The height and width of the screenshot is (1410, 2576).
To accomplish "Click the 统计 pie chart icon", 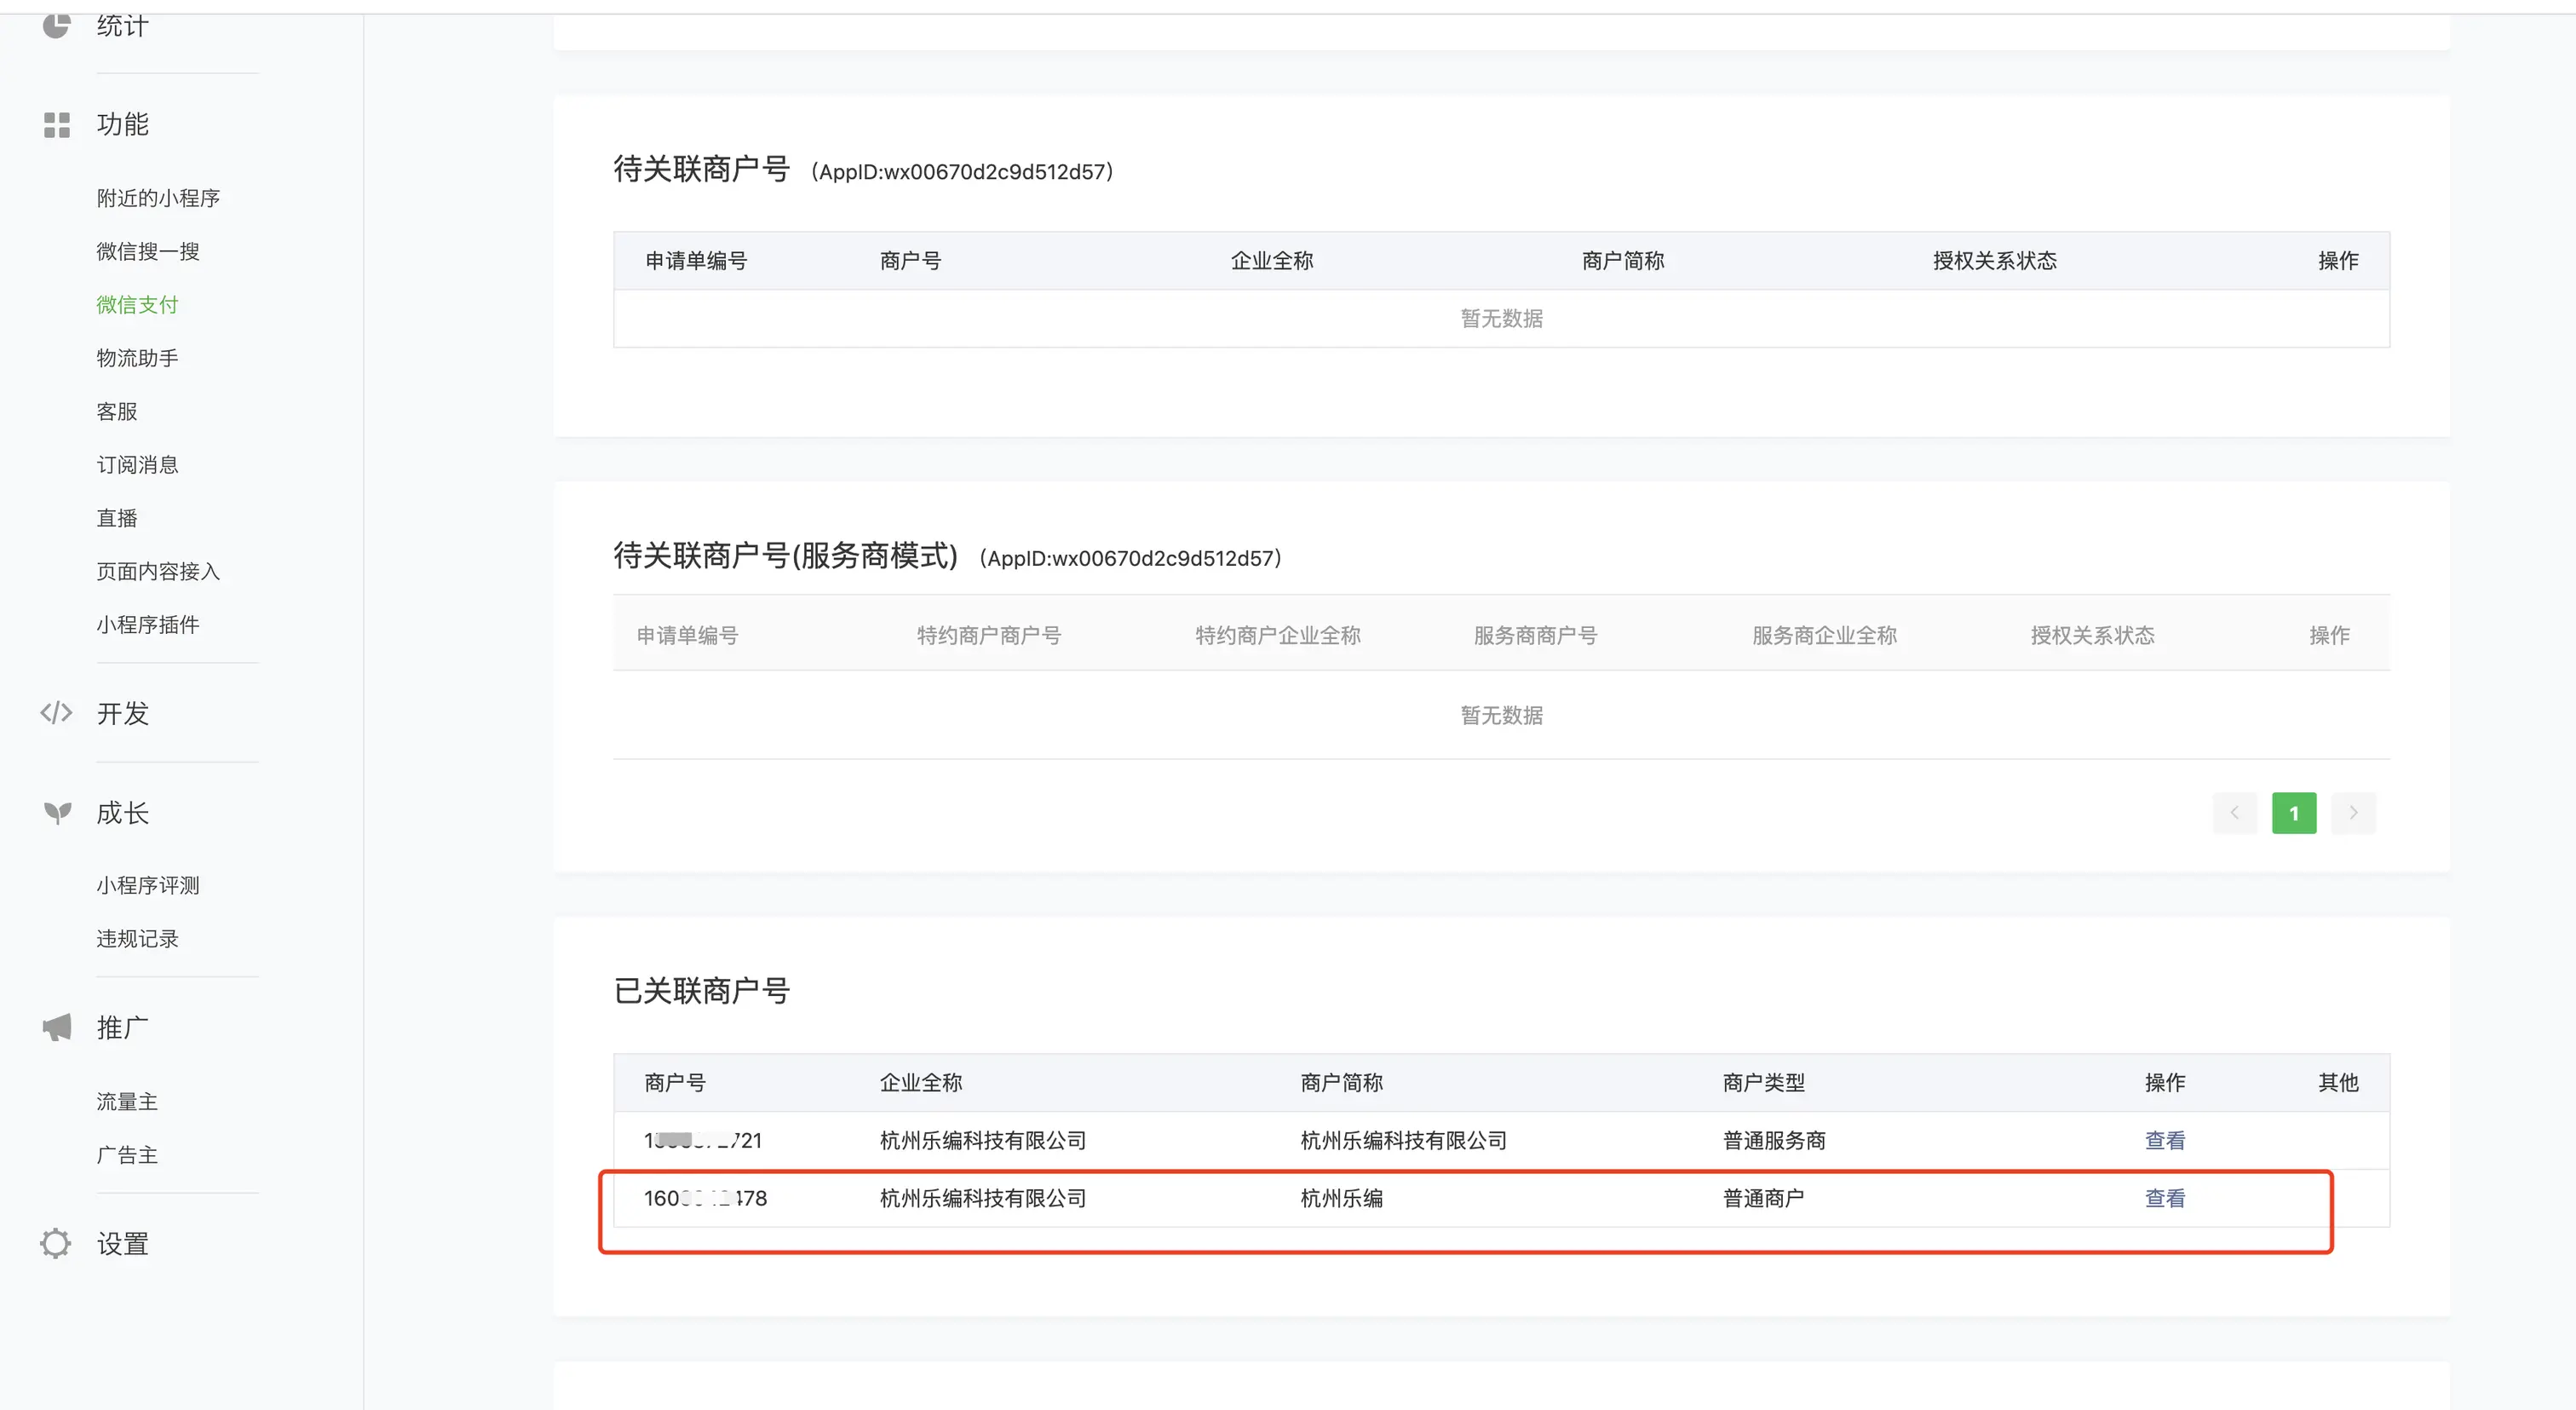I will pyautogui.click(x=56, y=25).
